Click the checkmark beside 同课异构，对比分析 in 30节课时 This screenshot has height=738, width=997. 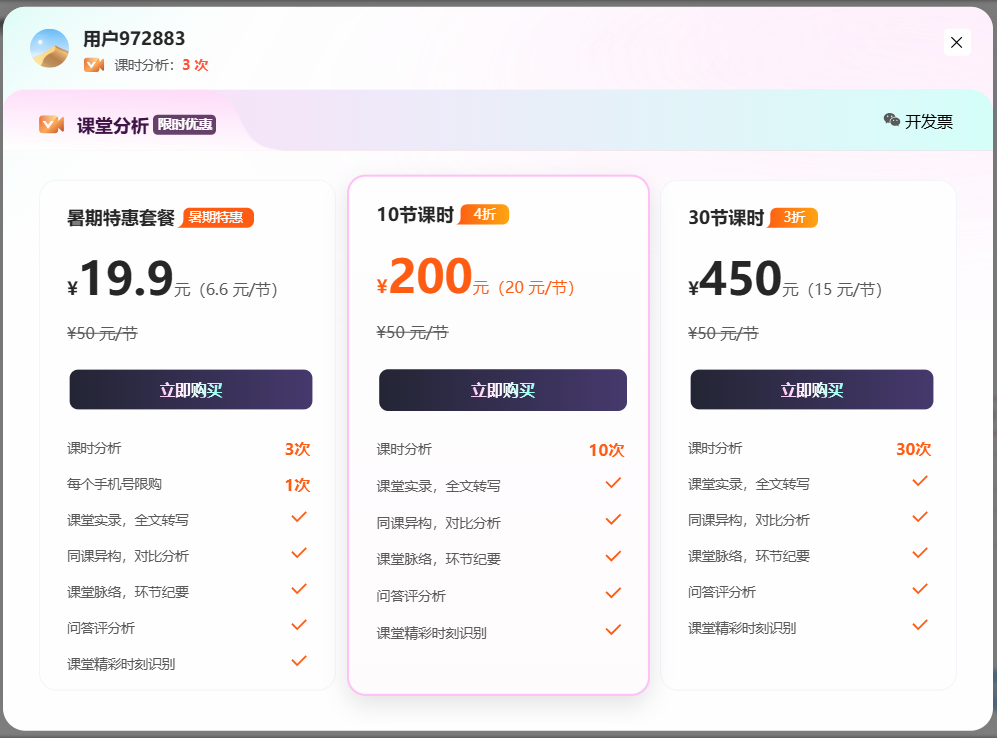click(919, 517)
